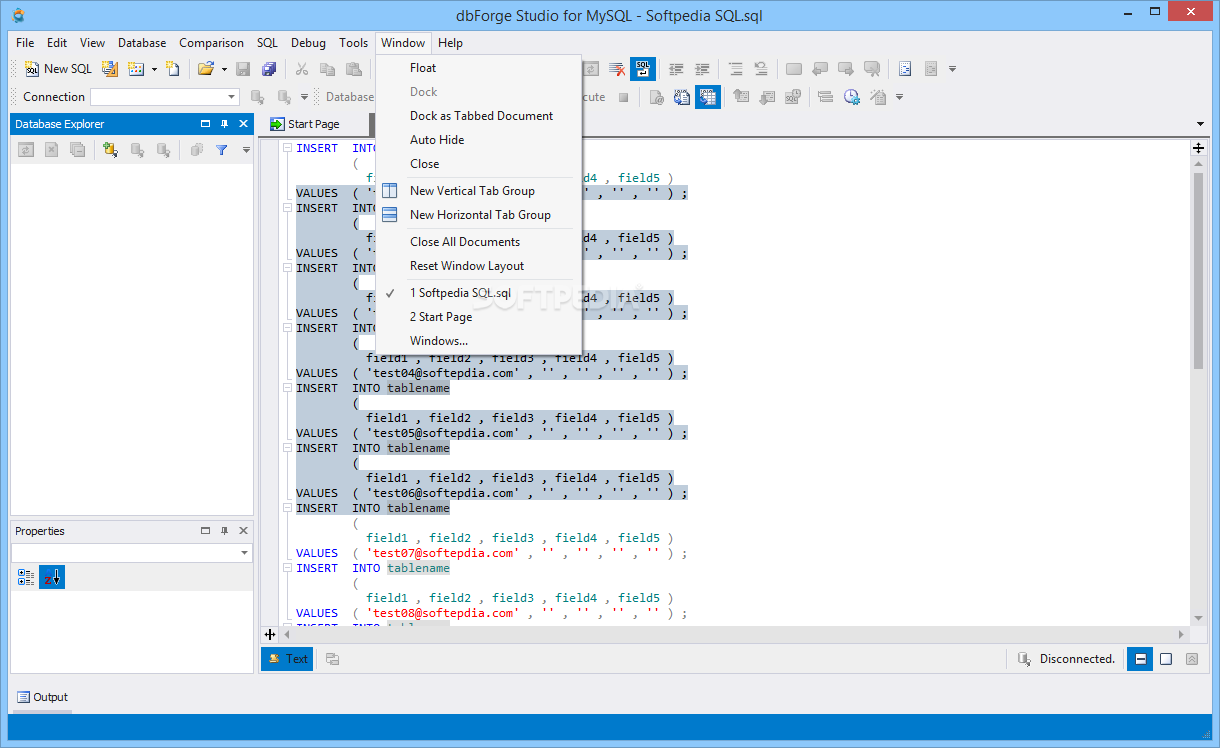Viewport: 1220px width, 748px height.
Task: Click the save floppy disk icon
Action: tap(243, 69)
